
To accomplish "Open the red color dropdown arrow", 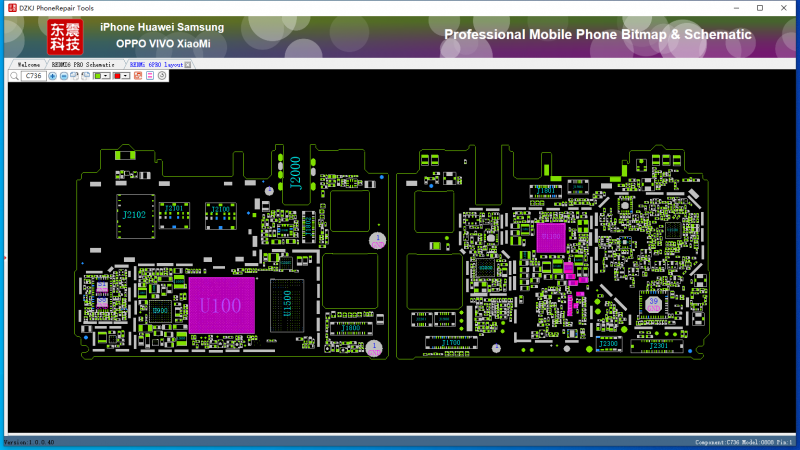I will [x=126, y=76].
